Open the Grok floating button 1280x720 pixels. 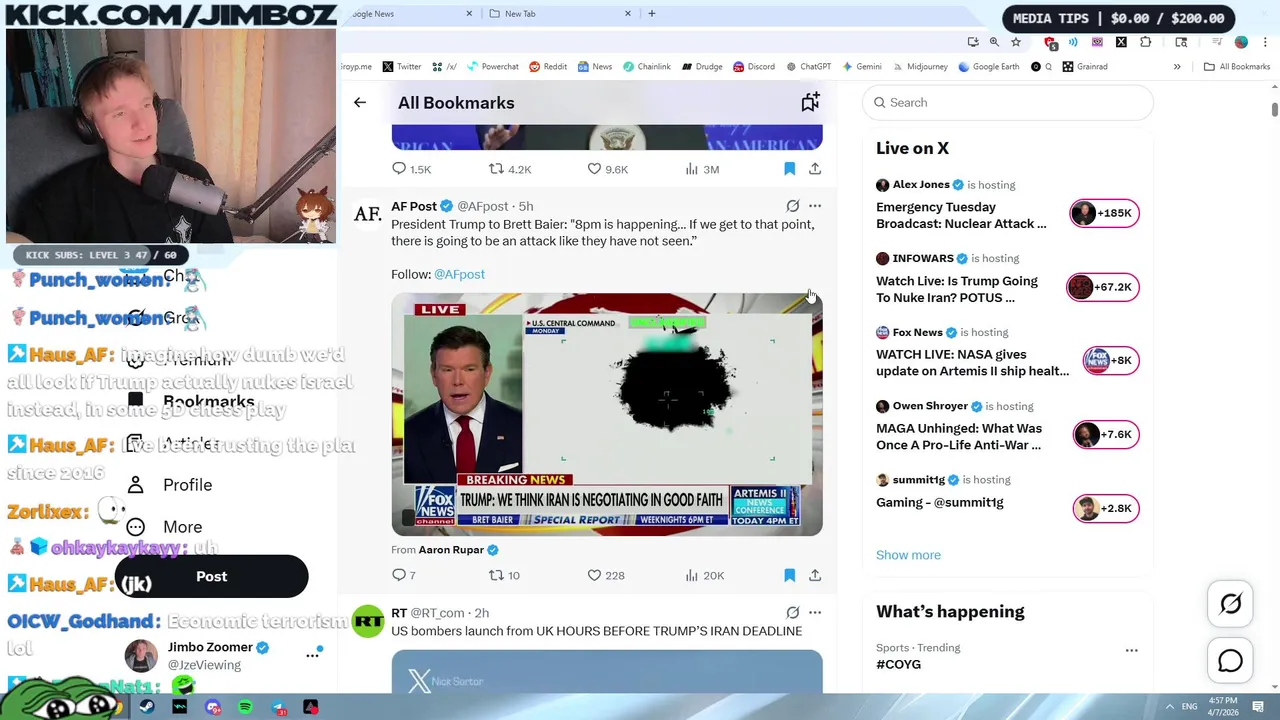tap(1230, 604)
